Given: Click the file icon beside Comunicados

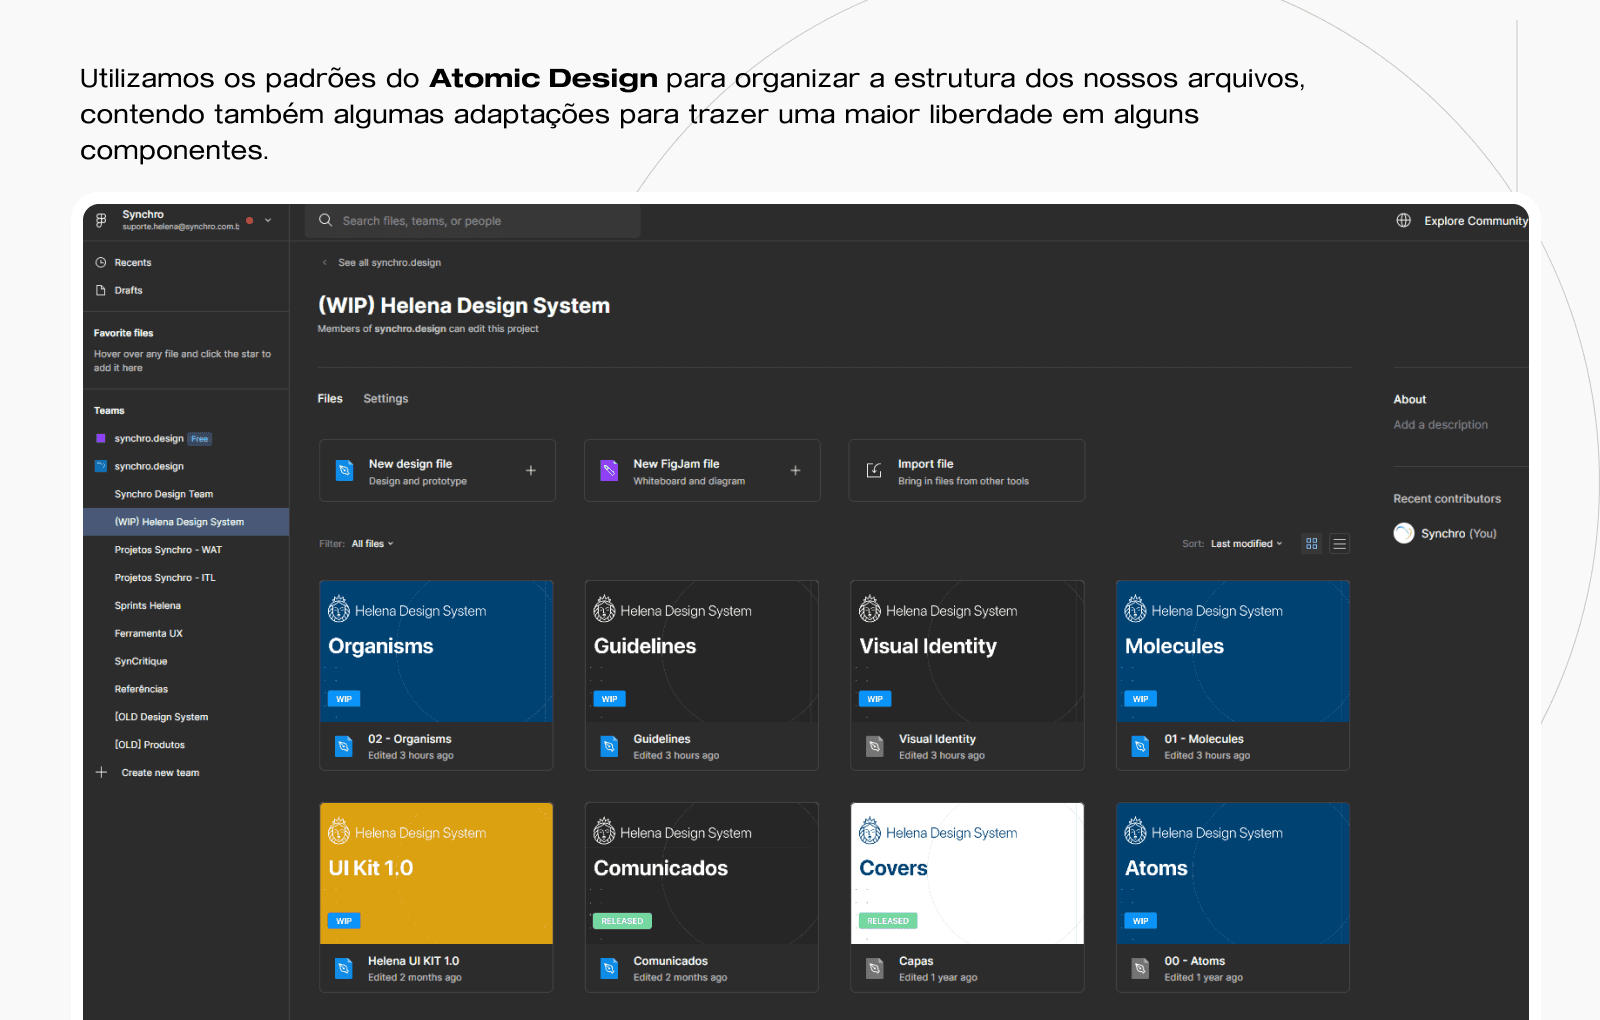Looking at the screenshot, I should point(609,968).
